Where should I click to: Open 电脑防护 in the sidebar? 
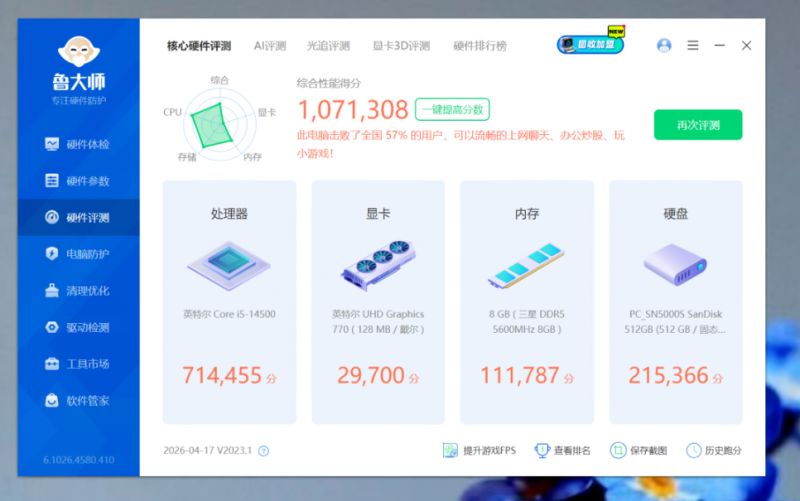(x=78, y=254)
